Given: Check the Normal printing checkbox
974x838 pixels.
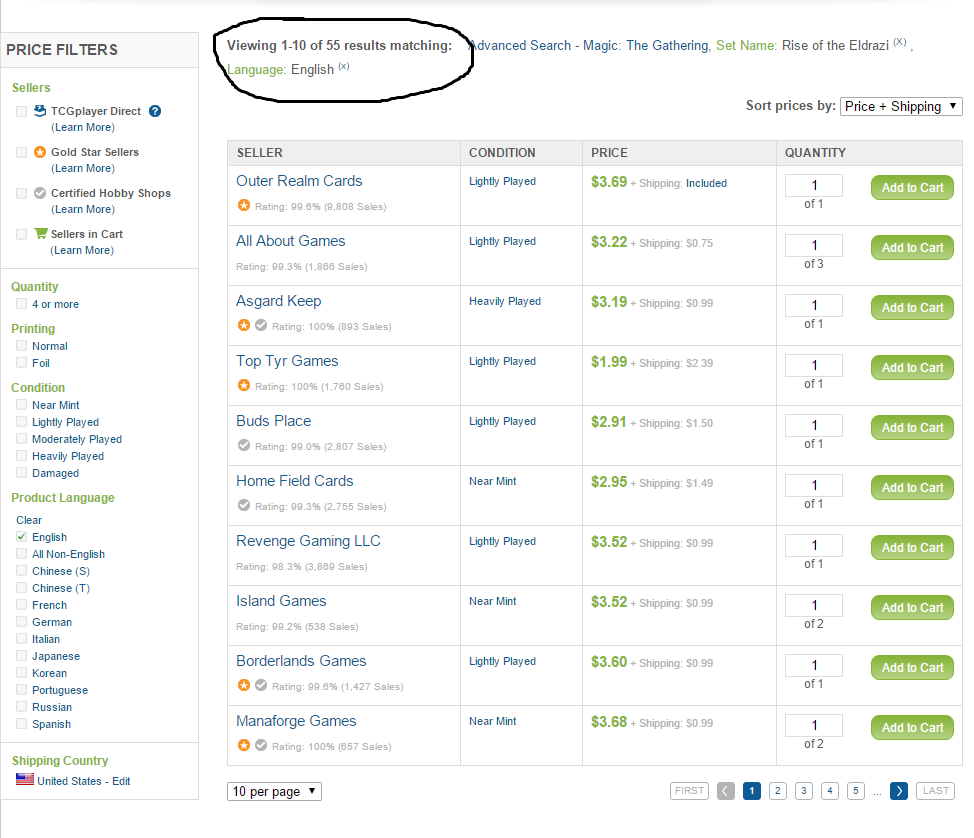Looking at the screenshot, I should pos(22,346).
